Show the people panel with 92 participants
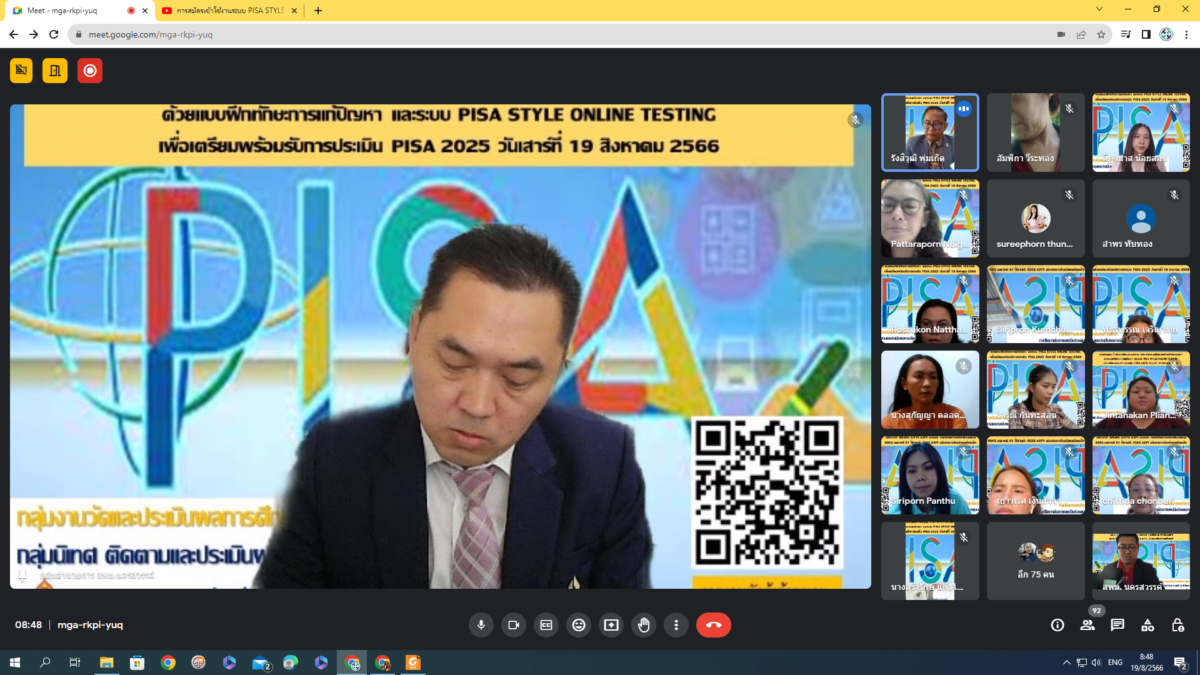Image resolution: width=1200 pixels, height=675 pixels. pos(1087,625)
